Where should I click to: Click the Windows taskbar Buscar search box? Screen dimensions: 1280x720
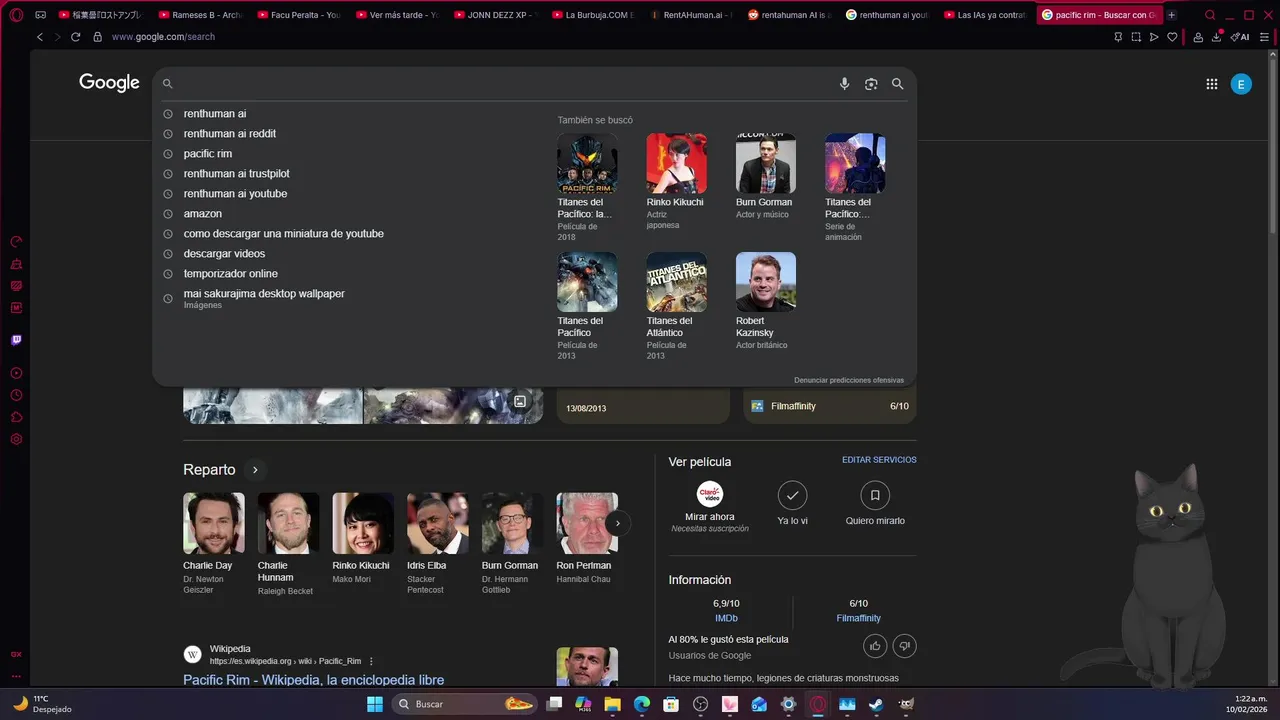[x=464, y=704]
